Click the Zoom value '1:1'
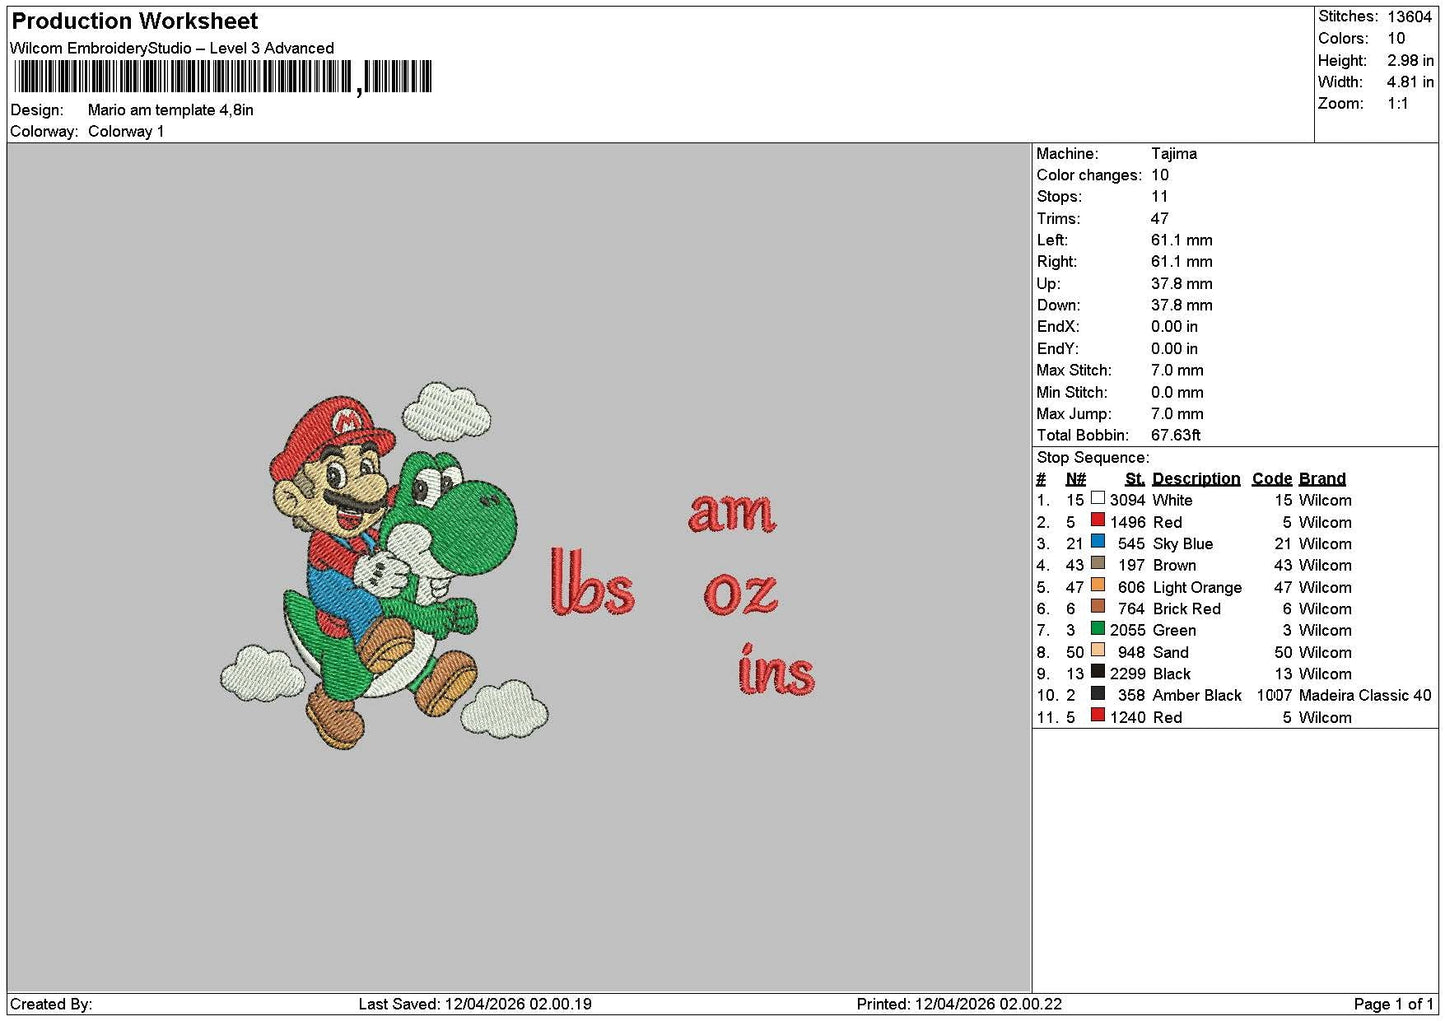 coord(1397,103)
